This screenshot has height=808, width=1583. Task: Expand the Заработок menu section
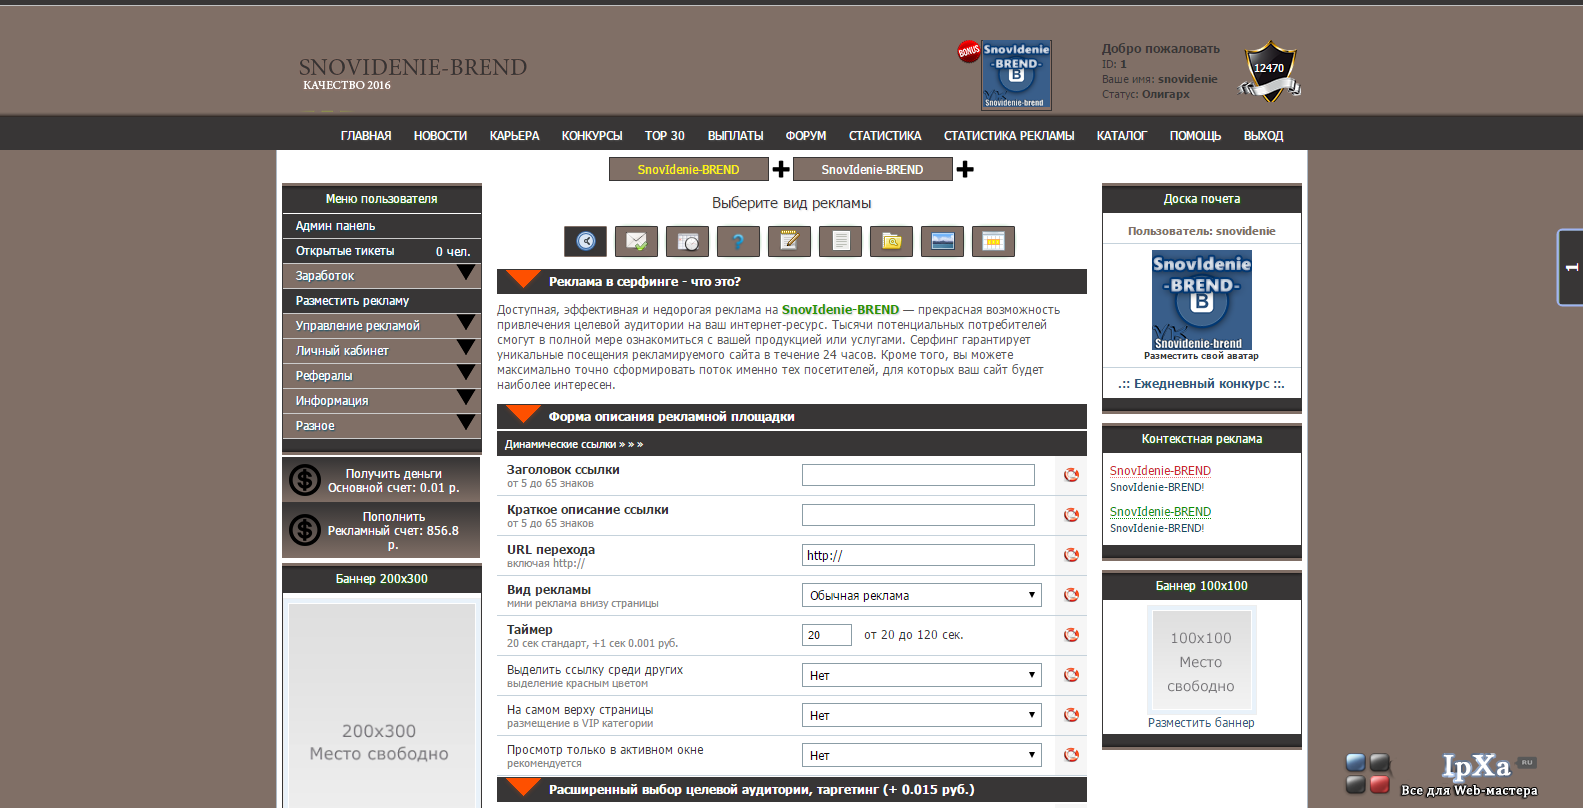click(x=382, y=276)
